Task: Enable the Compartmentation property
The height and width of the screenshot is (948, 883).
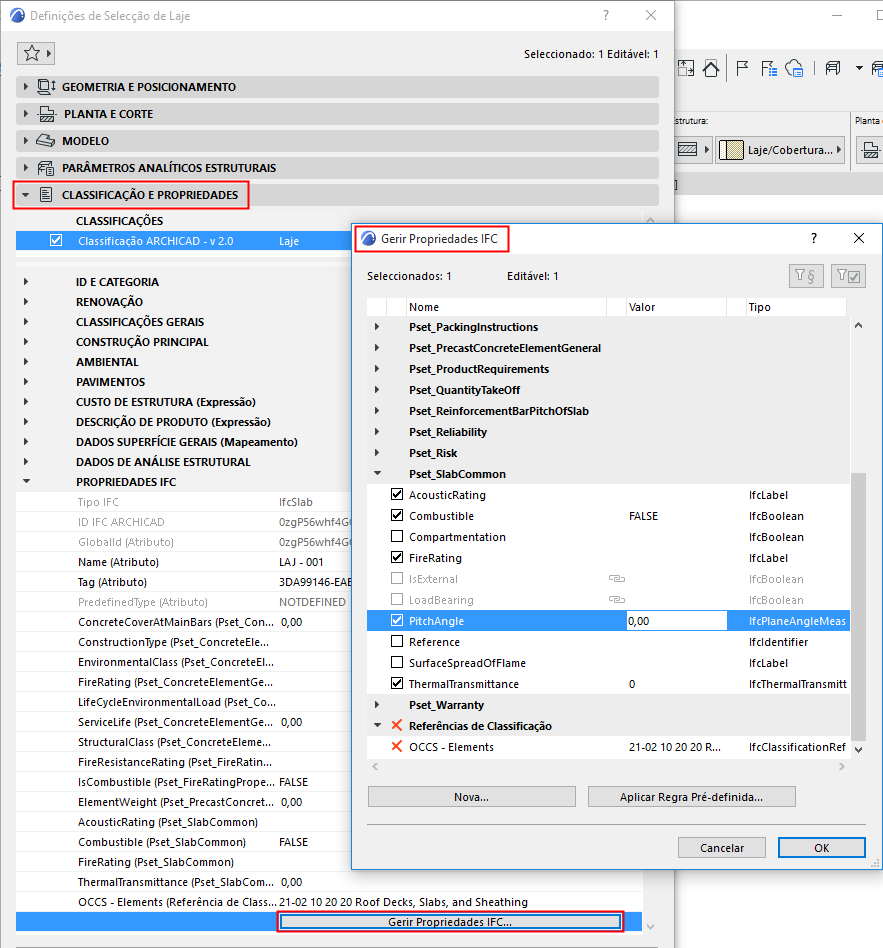Action: [x=397, y=536]
